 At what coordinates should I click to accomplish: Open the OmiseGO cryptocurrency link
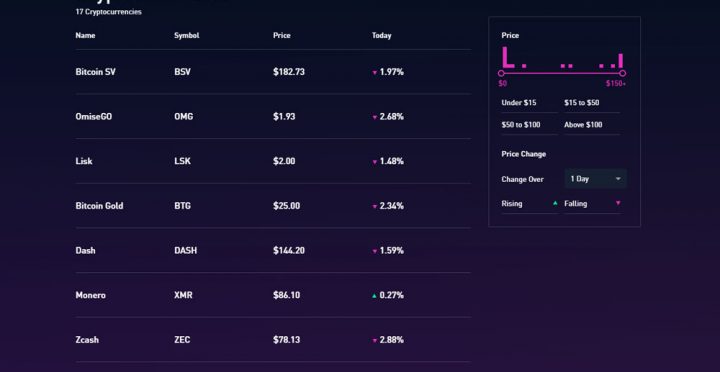click(94, 117)
